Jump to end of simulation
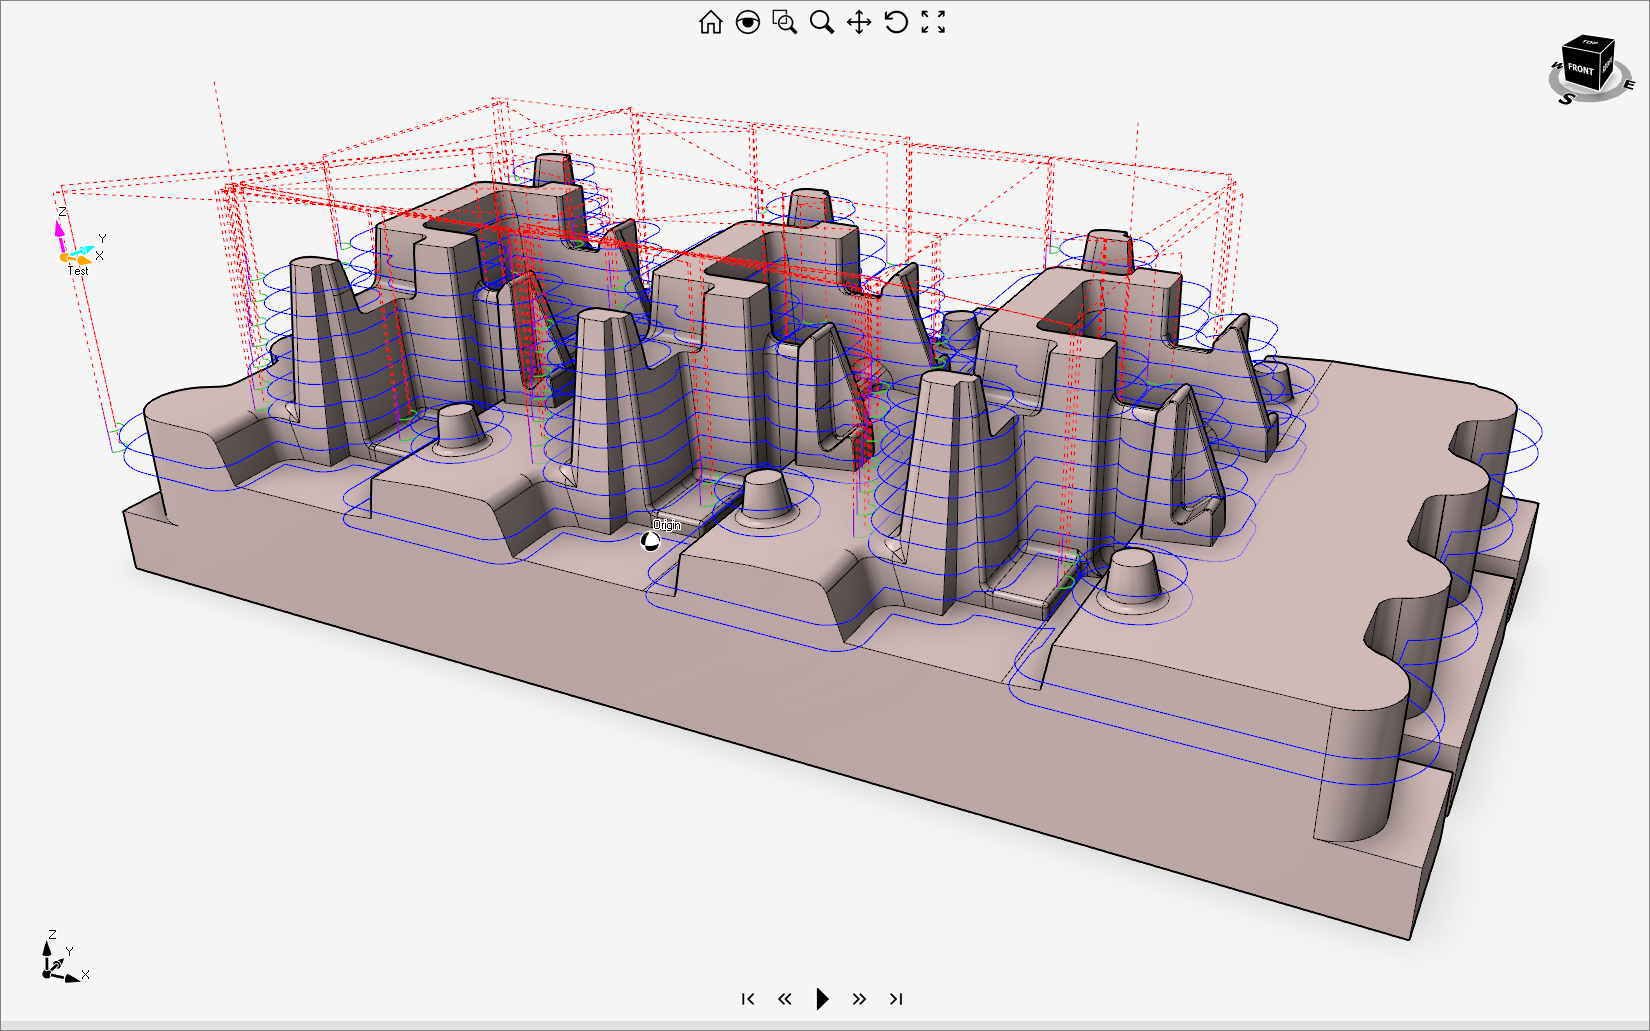1650x1031 pixels. pyautogui.click(x=896, y=998)
